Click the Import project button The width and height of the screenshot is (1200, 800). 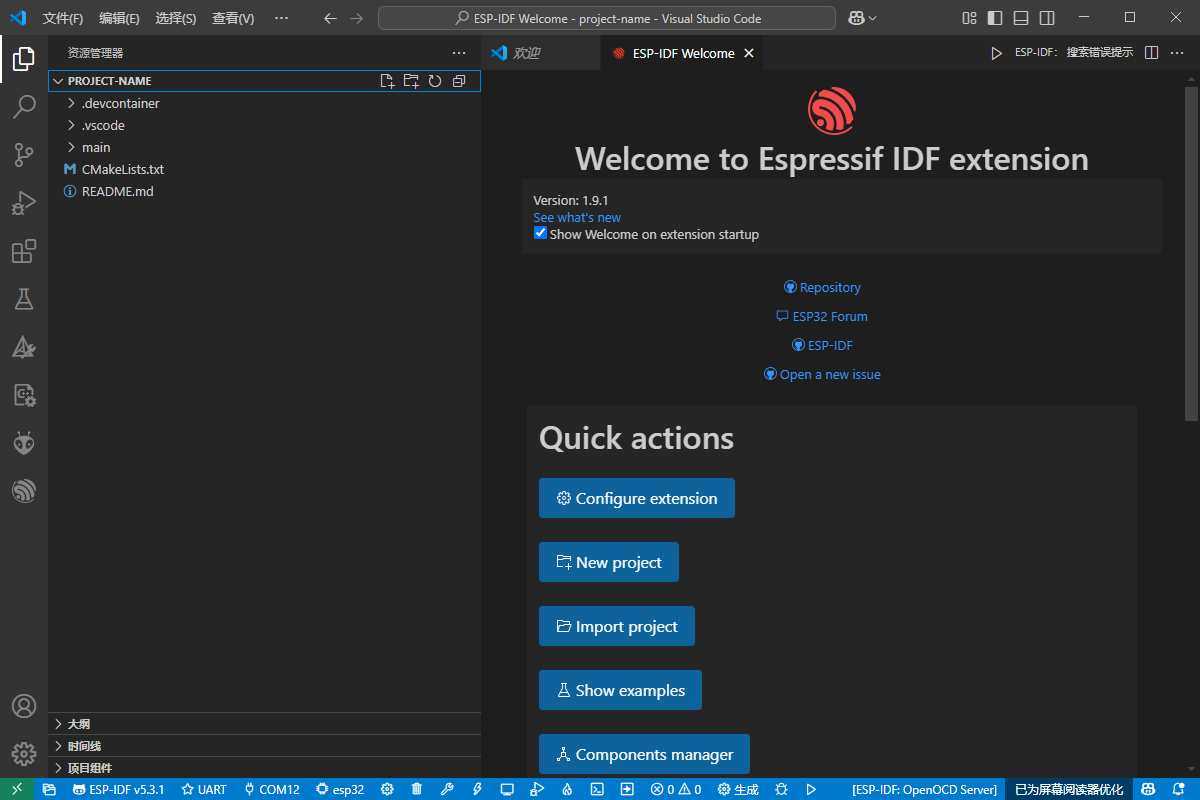pyautogui.click(x=617, y=626)
